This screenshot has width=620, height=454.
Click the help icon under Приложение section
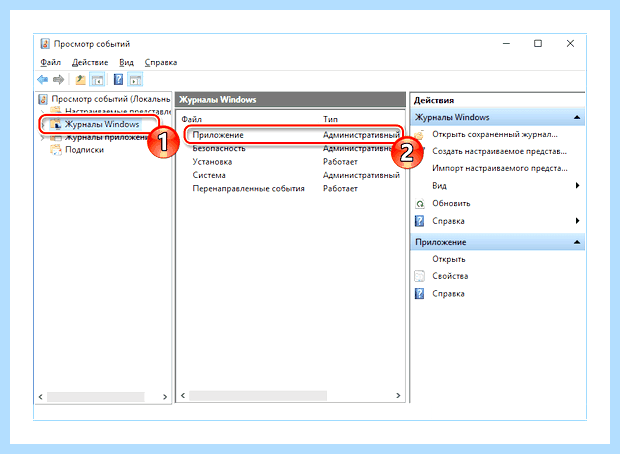[419, 293]
